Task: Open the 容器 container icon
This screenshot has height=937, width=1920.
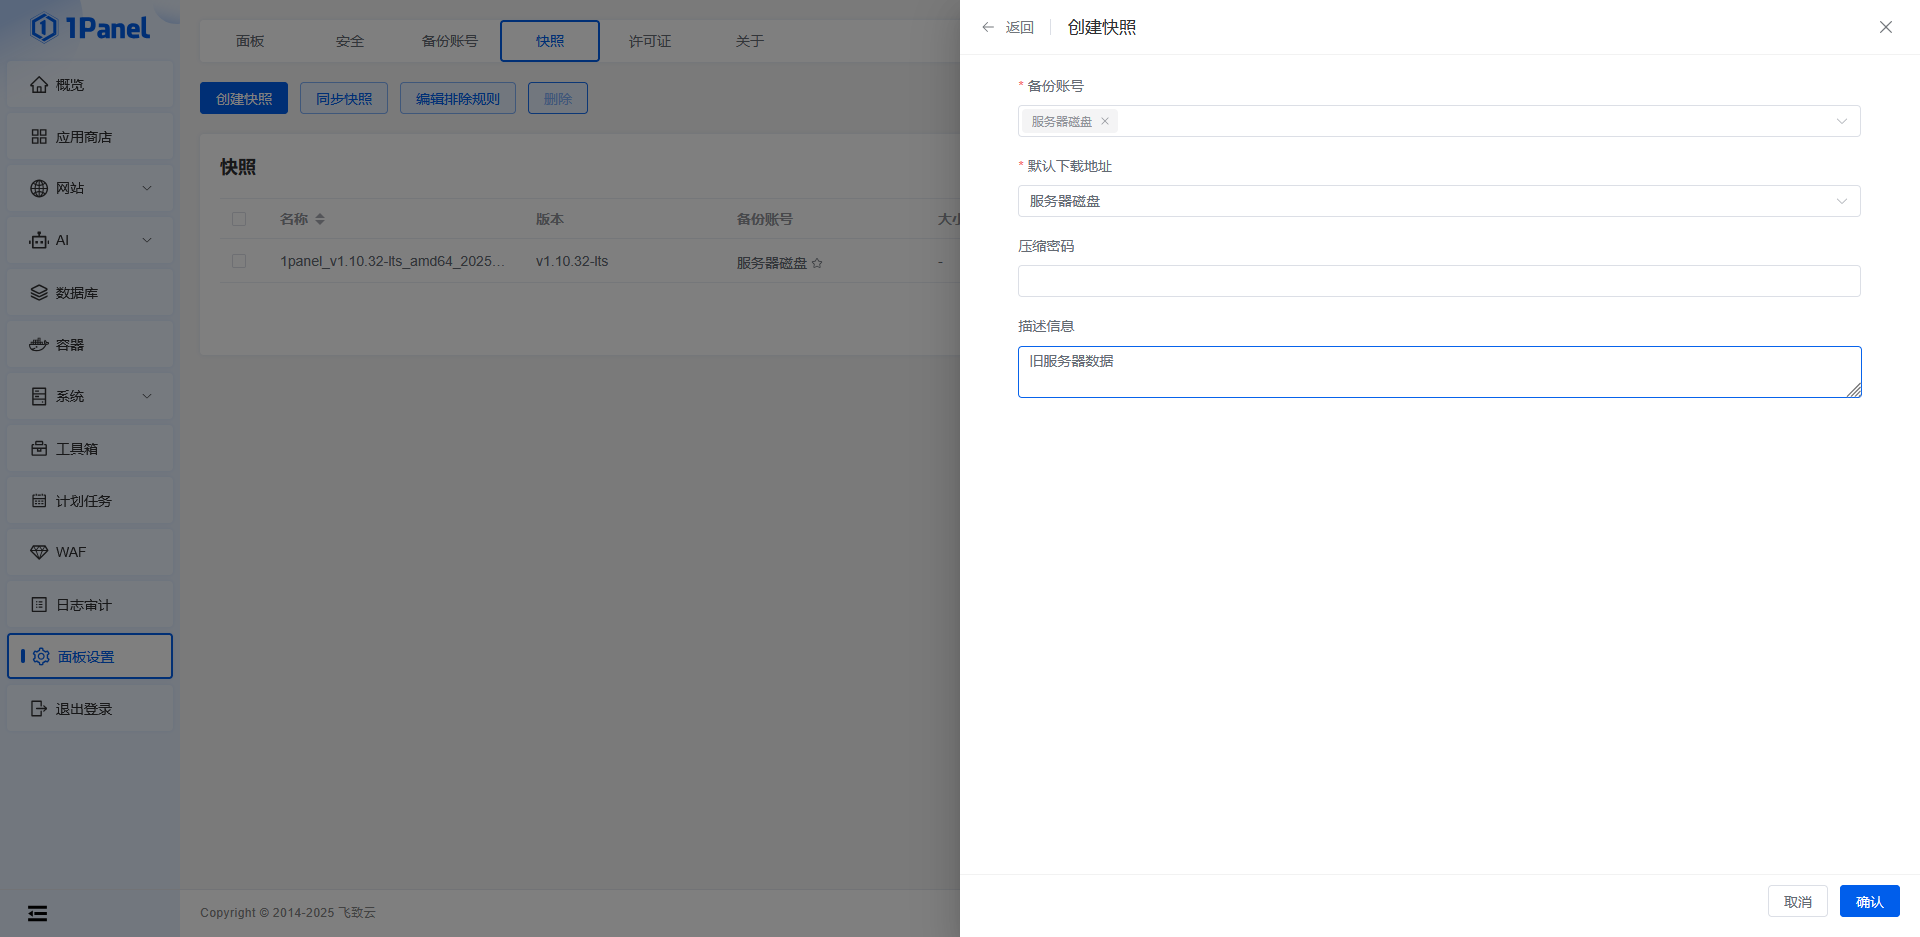Action: click(39, 345)
